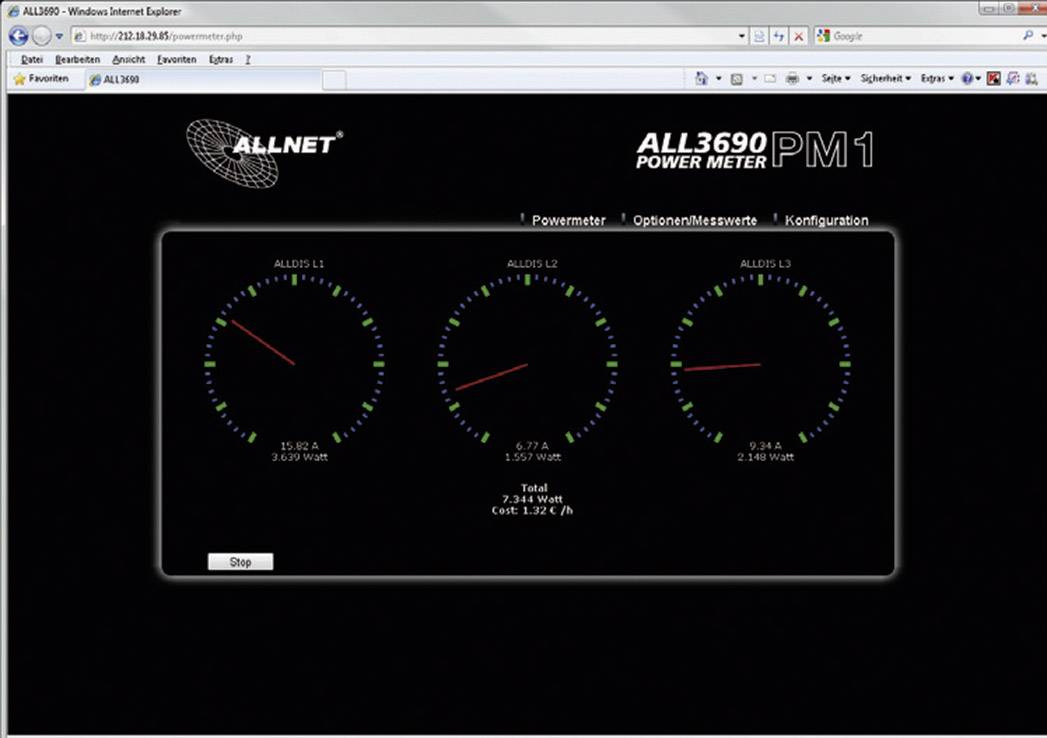Click the greyed Forward navigation arrow
Screen dimensions: 1047x738
click(x=42, y=35)
